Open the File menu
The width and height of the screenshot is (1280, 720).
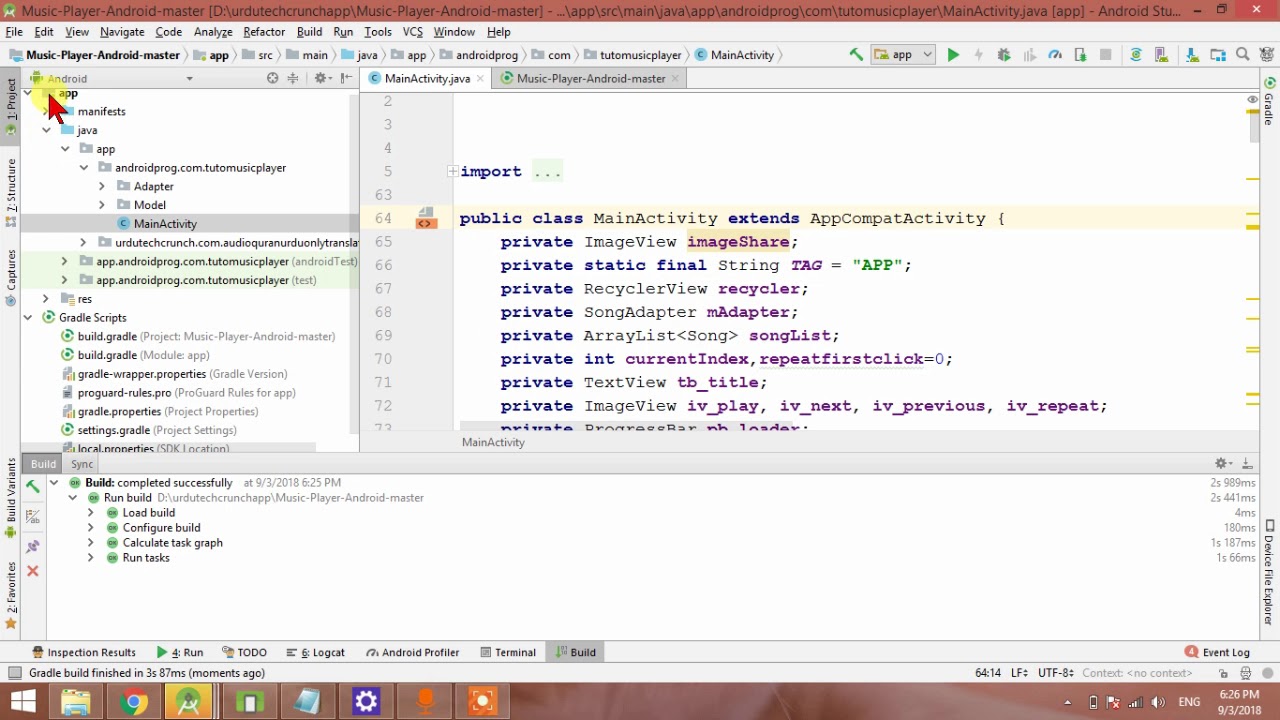click(x=14, y=32)
